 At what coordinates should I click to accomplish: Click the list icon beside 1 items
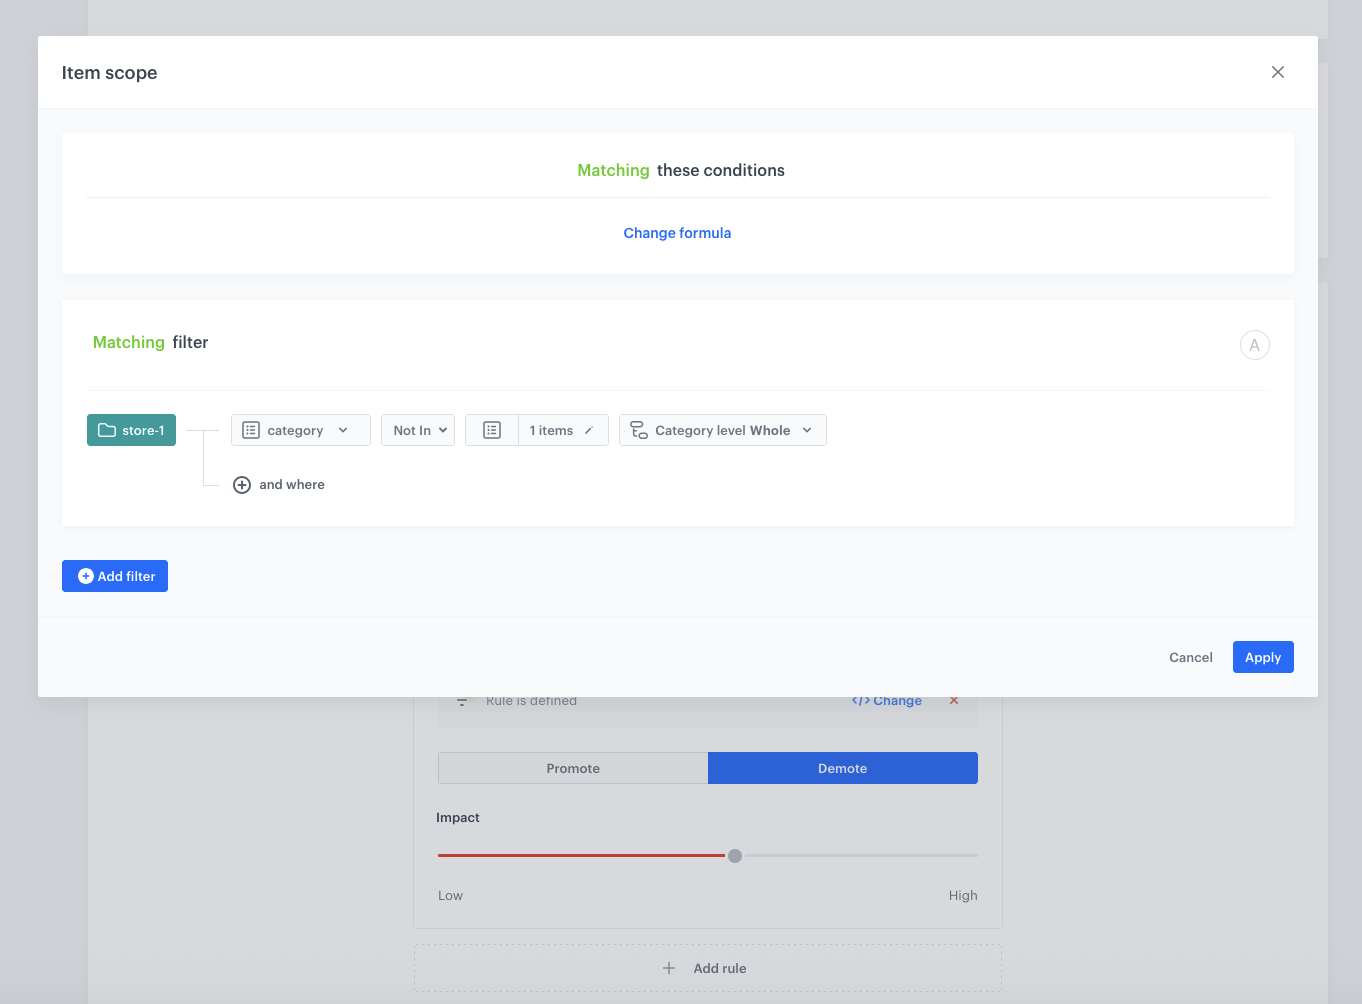tap(492, 430)
